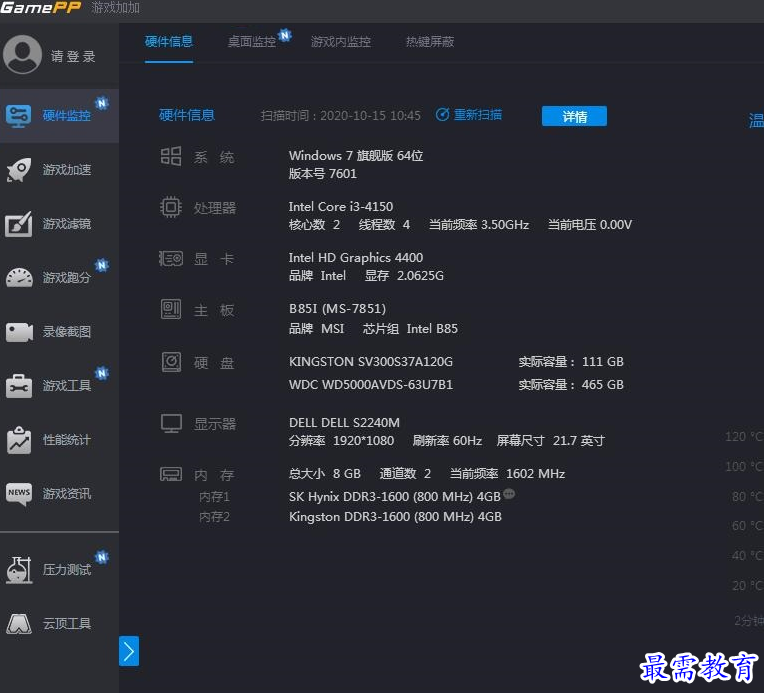Image resolution: width=764 pixels, height=699 pixels.
Task: Select text KINGSTON SV300S37A120G
Action: point(371,361)
